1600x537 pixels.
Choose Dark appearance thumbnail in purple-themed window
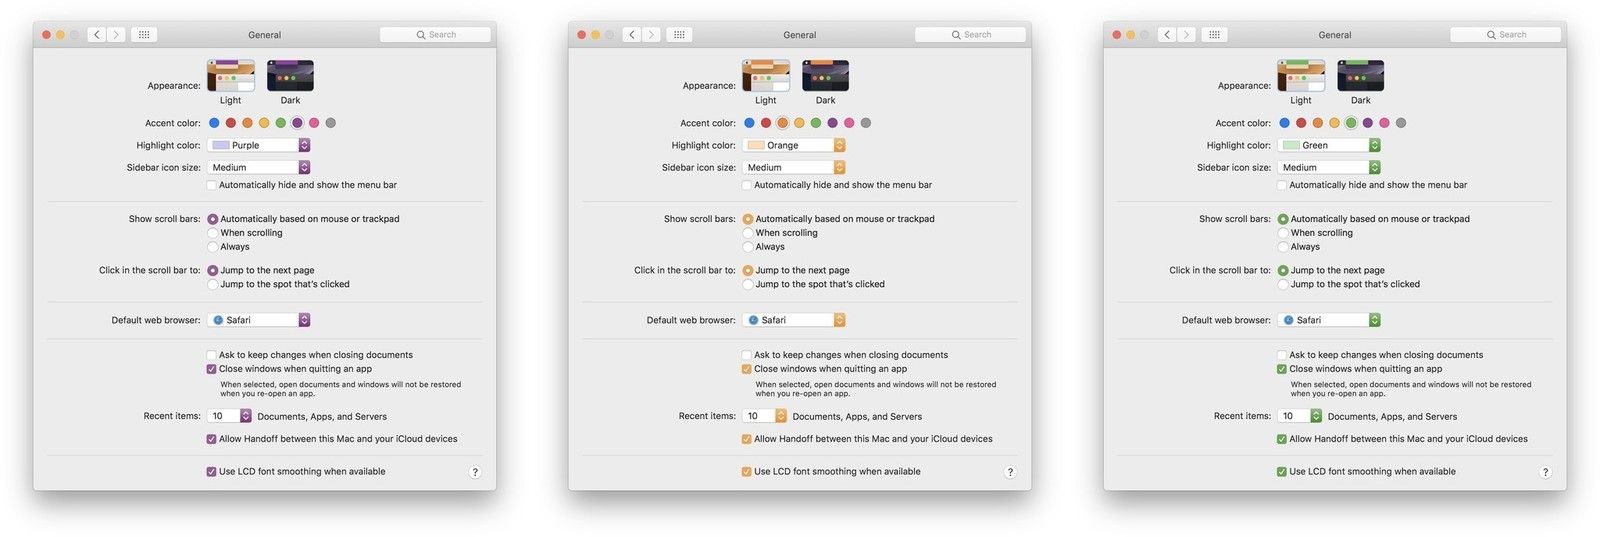(290, 76)
